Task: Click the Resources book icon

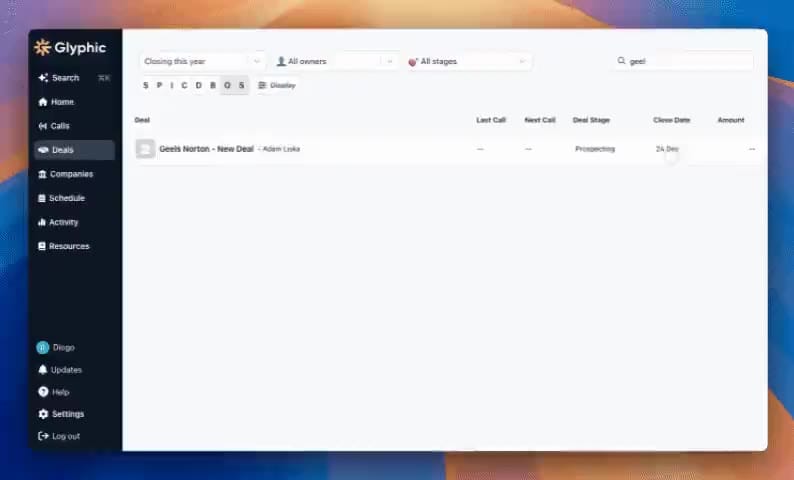Action: pyautogui.click(x=42, y=246)
